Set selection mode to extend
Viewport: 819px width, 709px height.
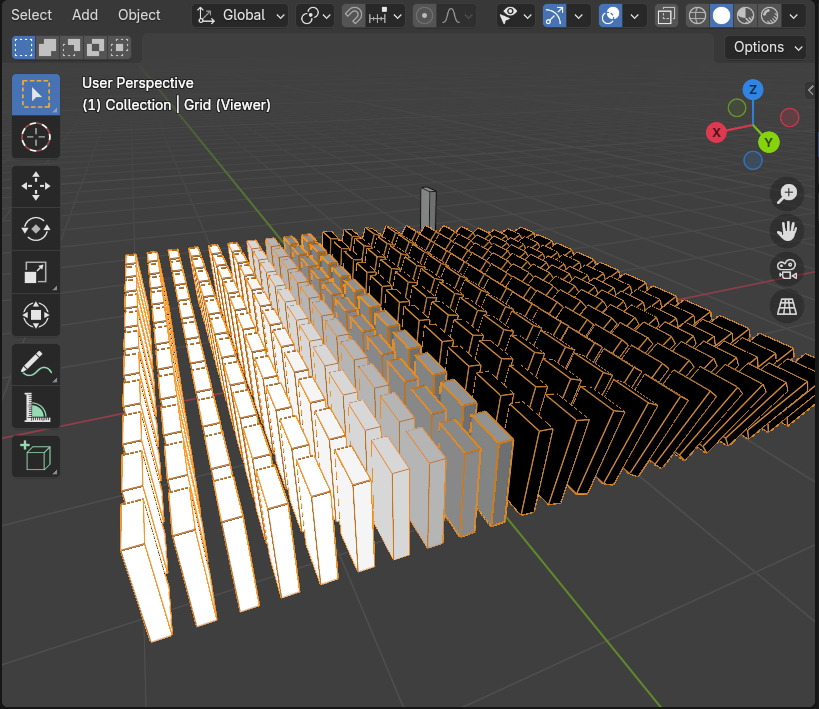click(48, 48)
